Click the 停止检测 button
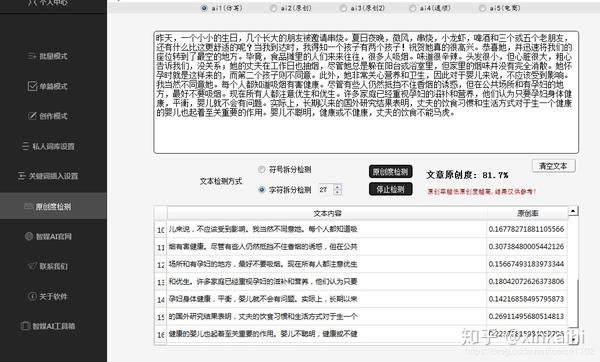This screenshot has width=600, height=362. pyautogui.click(x=391, y=189)
